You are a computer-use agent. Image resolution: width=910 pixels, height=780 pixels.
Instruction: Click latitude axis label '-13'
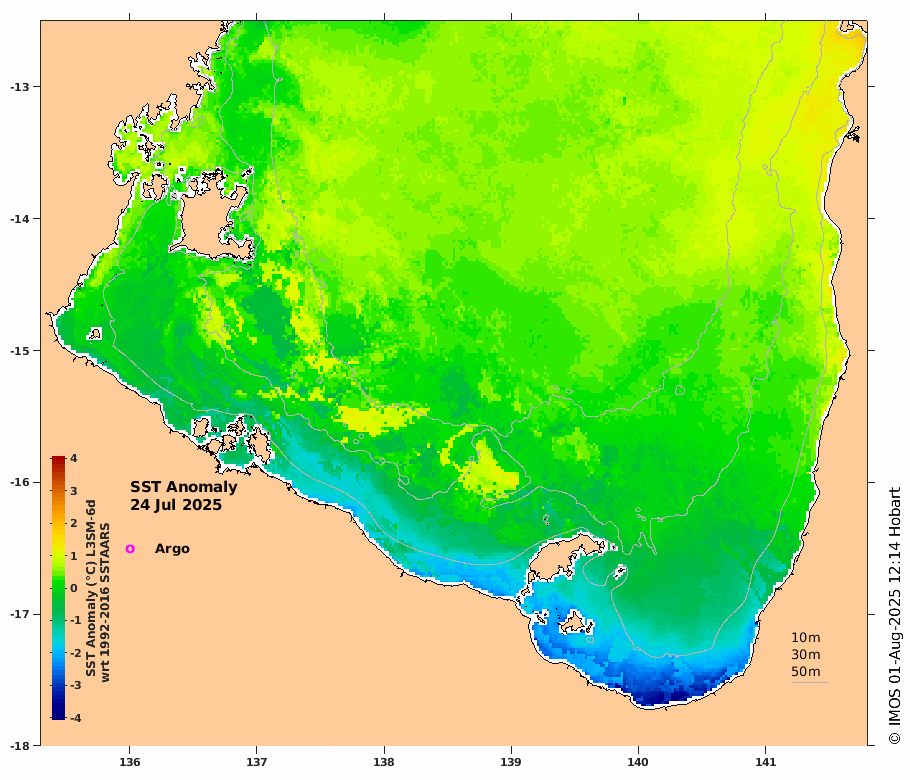(x=19, y=87)
